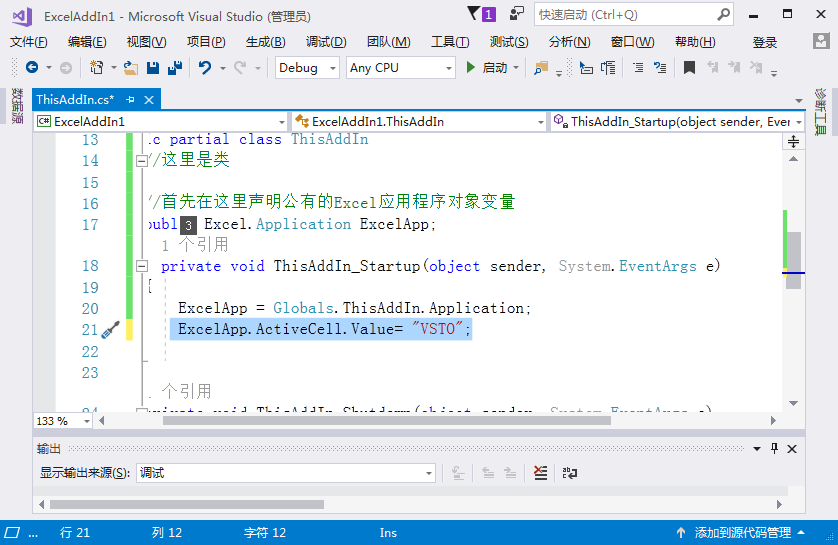
Task: Close the ThisAddIn.cs tab
Action: pyautogui.click(x=149, y=100)
